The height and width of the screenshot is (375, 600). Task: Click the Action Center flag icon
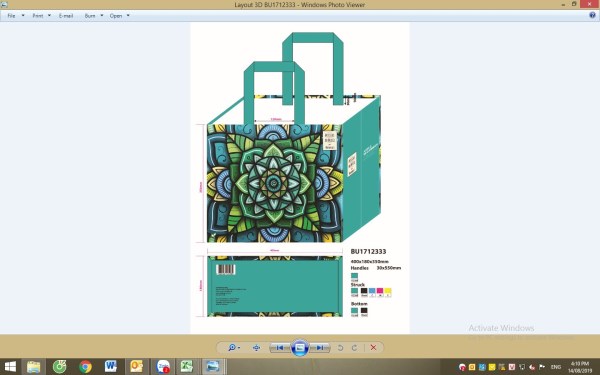[x=542, y=367]
